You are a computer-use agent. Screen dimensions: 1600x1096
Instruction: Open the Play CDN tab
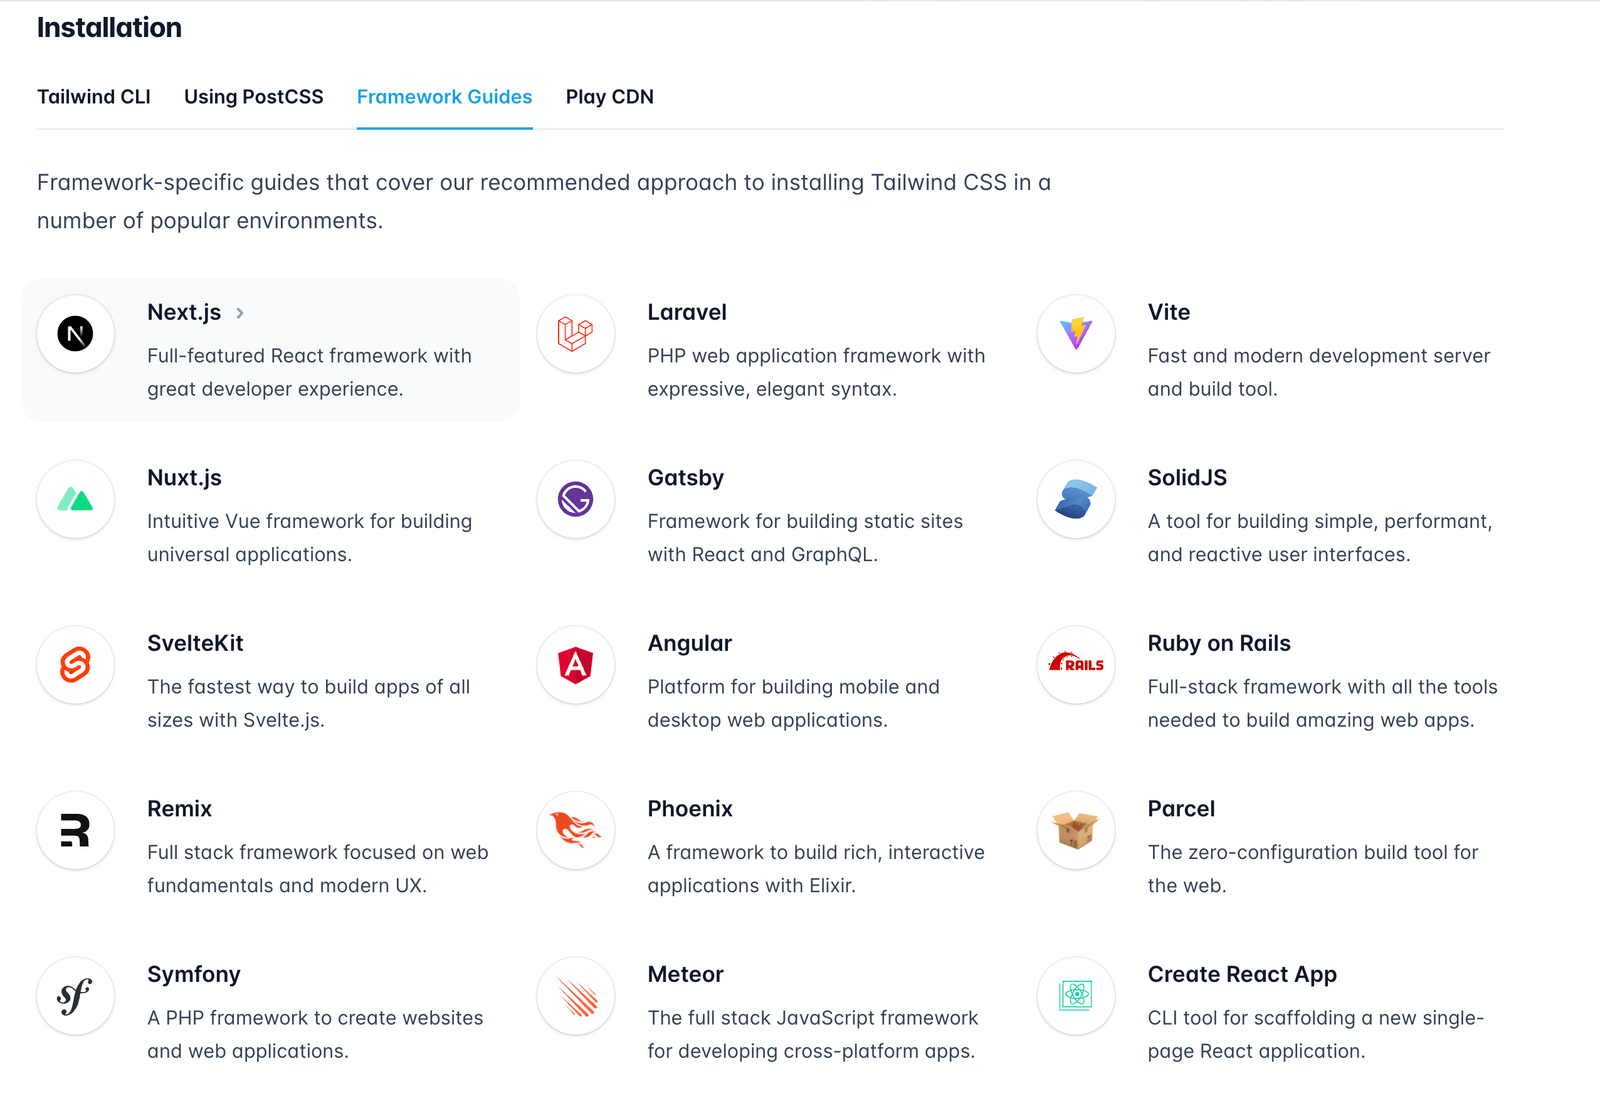[610, 97]
